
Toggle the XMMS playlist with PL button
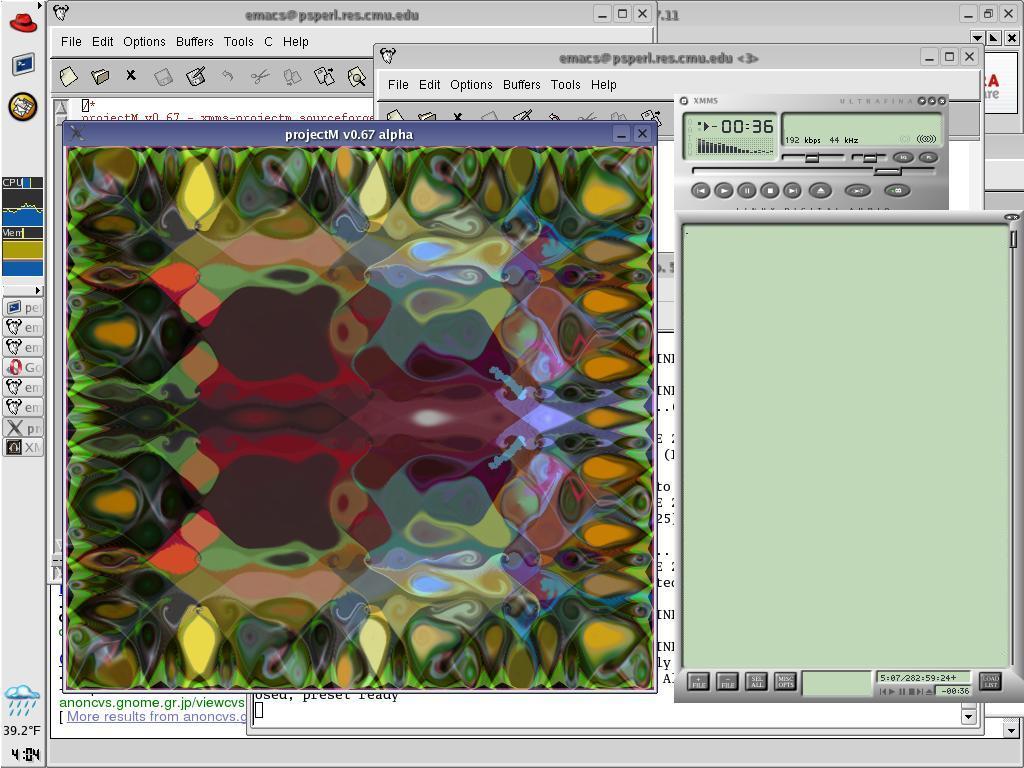(x=928, y=157)
